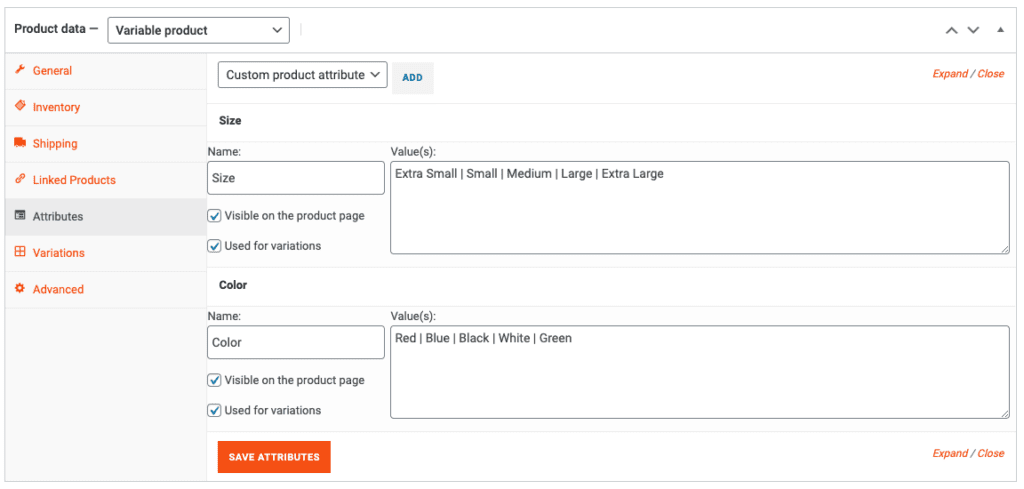This screenshot has width=1024, height=489.
Task: Click the Advanced gear icon
Action: coord(20,289)
